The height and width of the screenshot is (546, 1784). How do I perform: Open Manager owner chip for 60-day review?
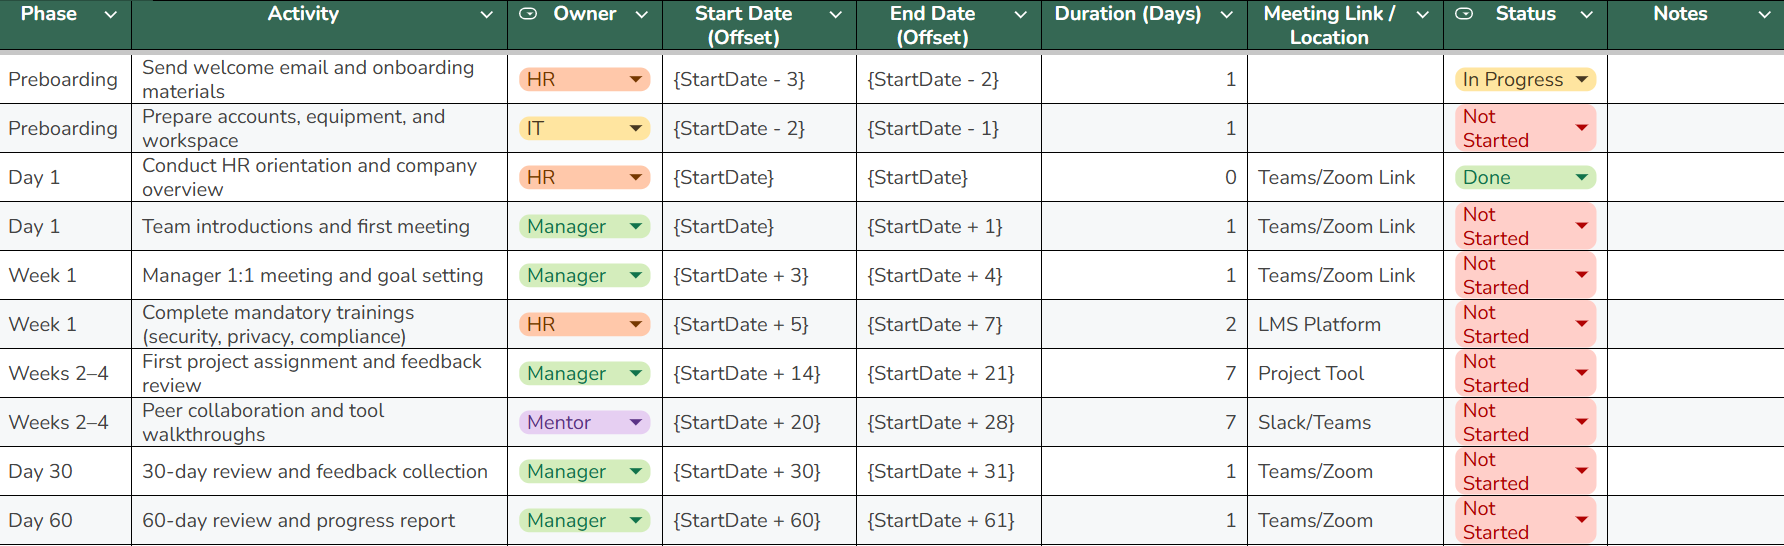pyautogui.click(x=635, y=520)
